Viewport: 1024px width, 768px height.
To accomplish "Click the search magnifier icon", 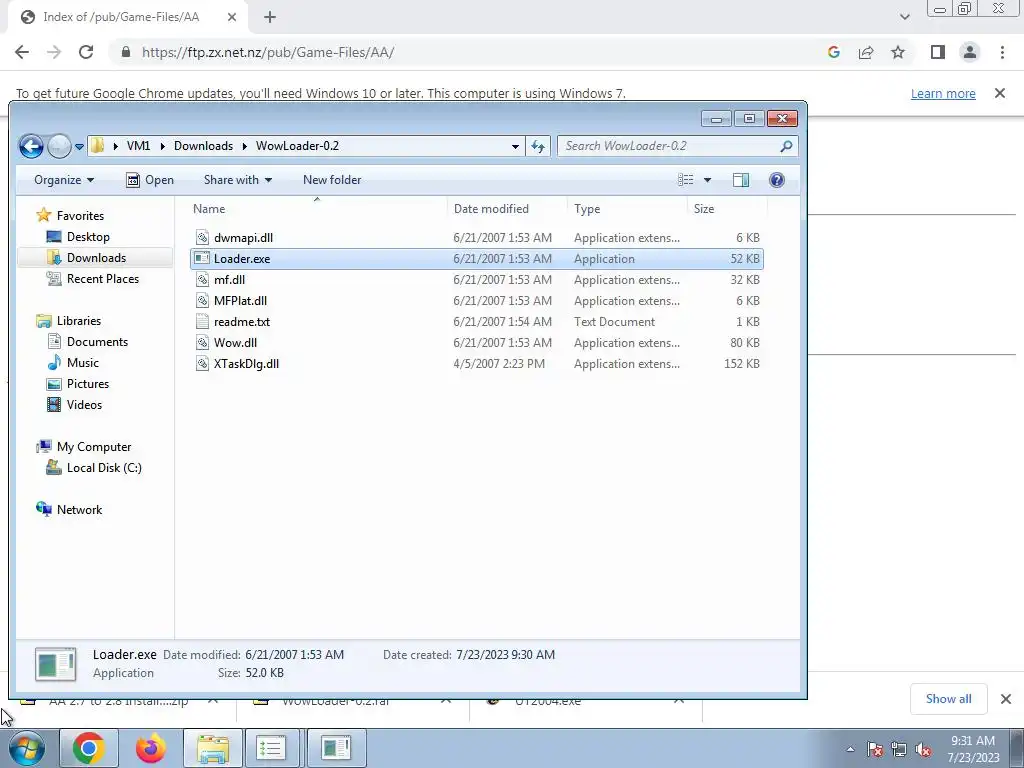I will click(x=786, y=146).
